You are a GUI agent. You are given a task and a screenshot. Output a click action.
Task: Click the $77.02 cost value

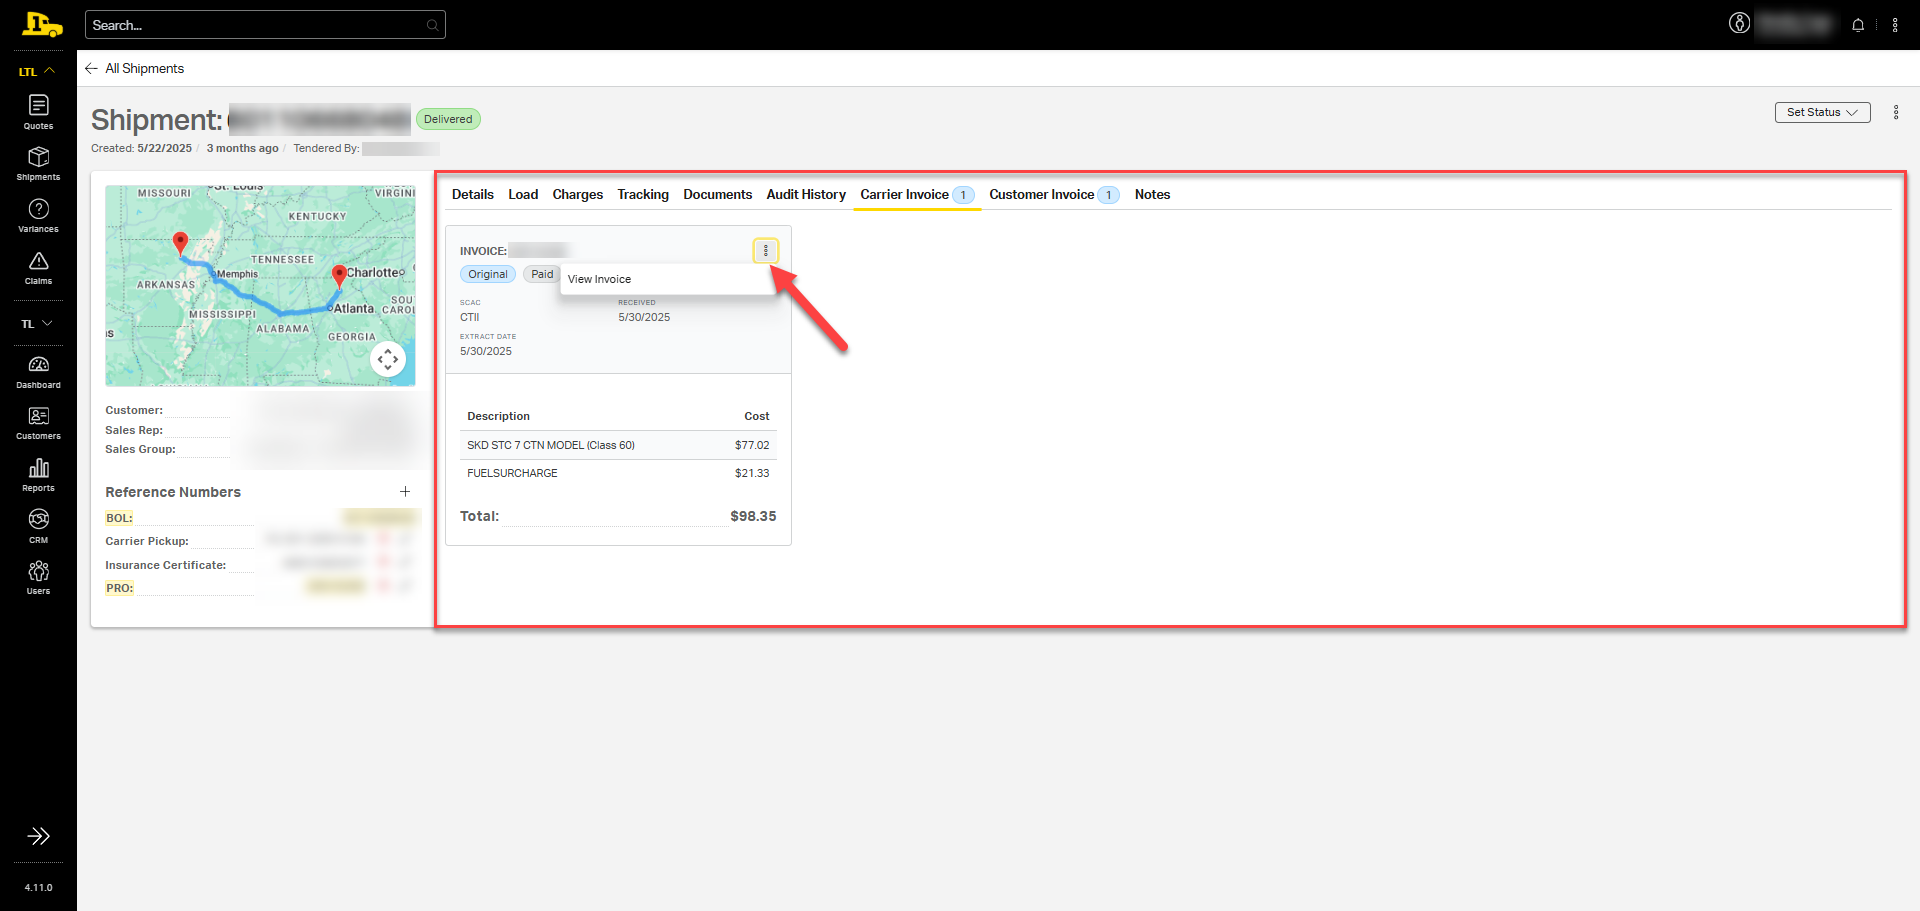(x=752, y=445)
